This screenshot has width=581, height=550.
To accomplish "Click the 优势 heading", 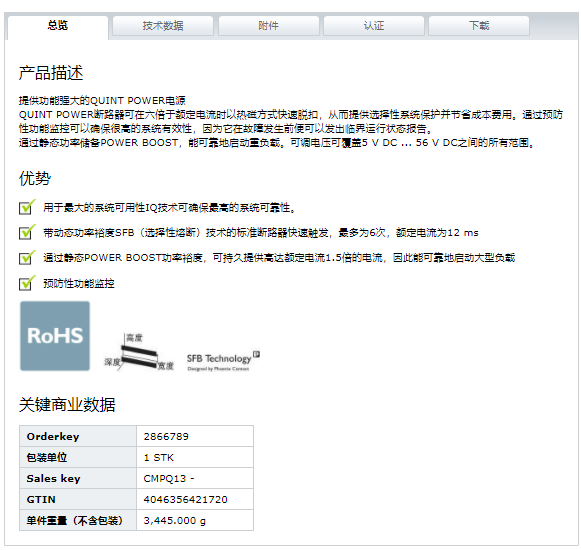I will pos(35,178).
